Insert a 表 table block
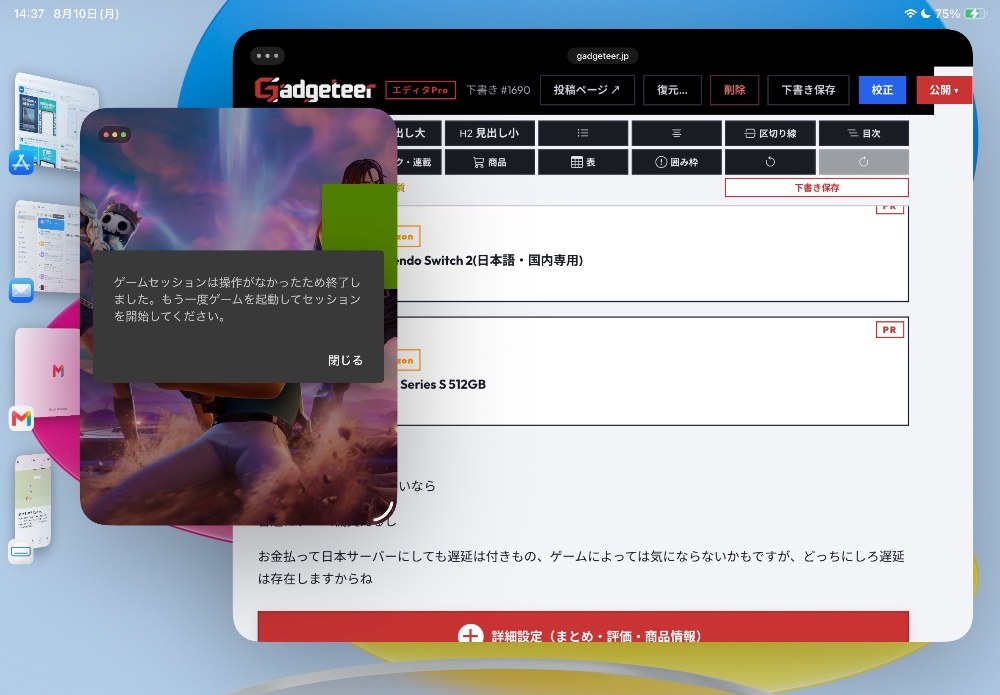Viewport: 1000px width, 695px height. pos(583,162)
